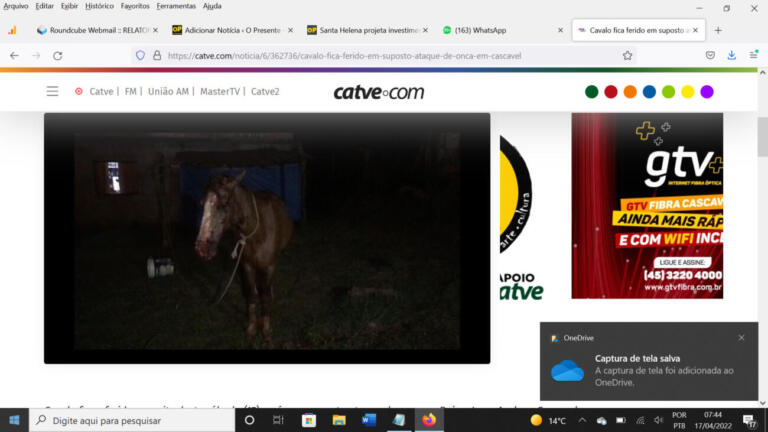Select the light green color dot

tap(669, 92)
